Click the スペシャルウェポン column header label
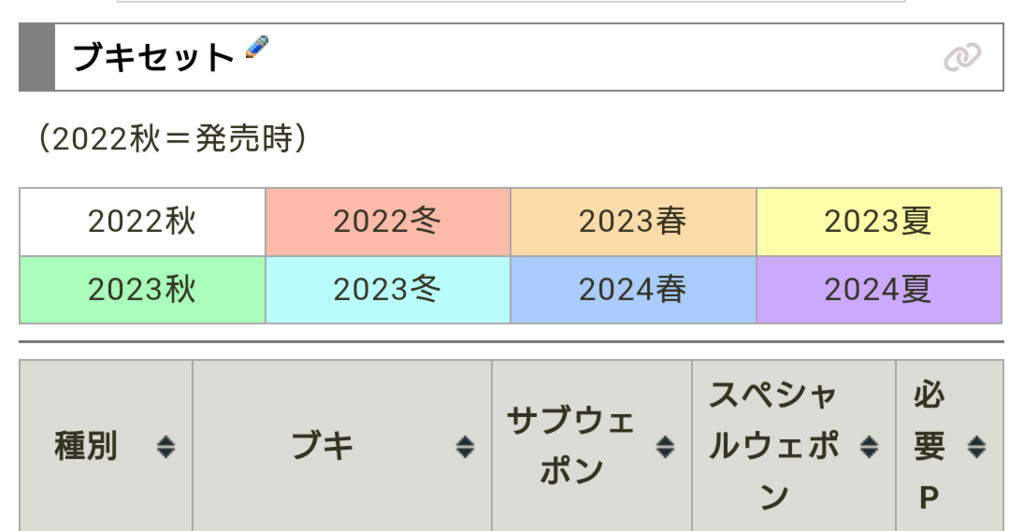The height and width of the screenshot is (531, 1024). (x=774, y=446)
